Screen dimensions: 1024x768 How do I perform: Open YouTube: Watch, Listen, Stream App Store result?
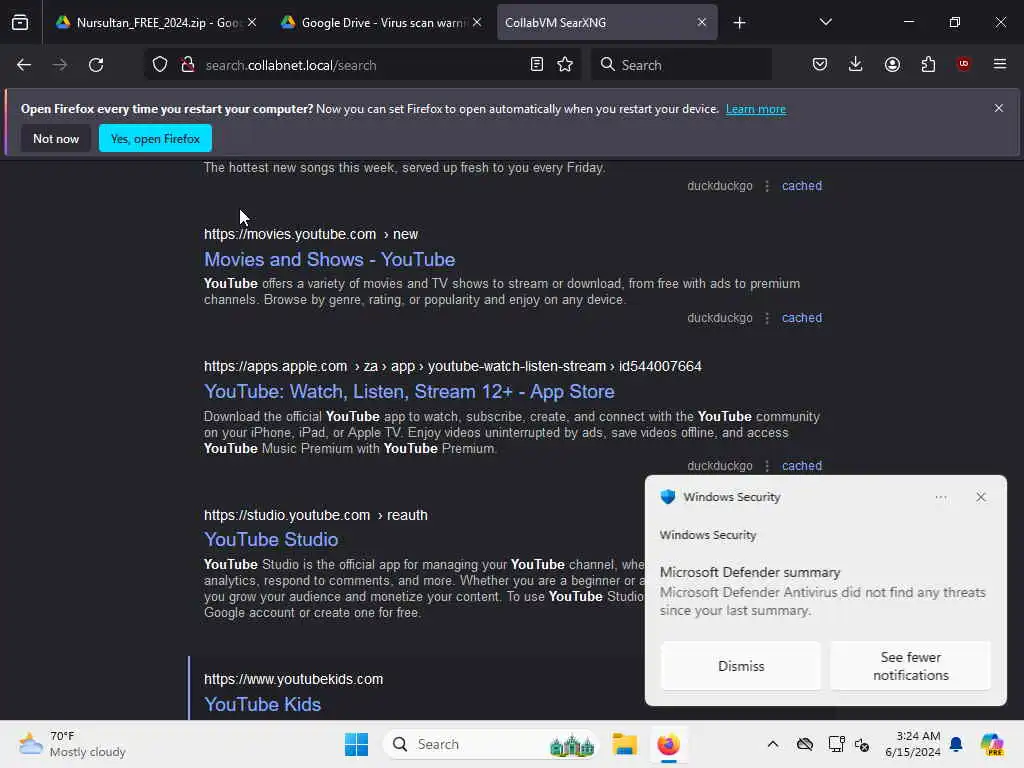point(409,391)
